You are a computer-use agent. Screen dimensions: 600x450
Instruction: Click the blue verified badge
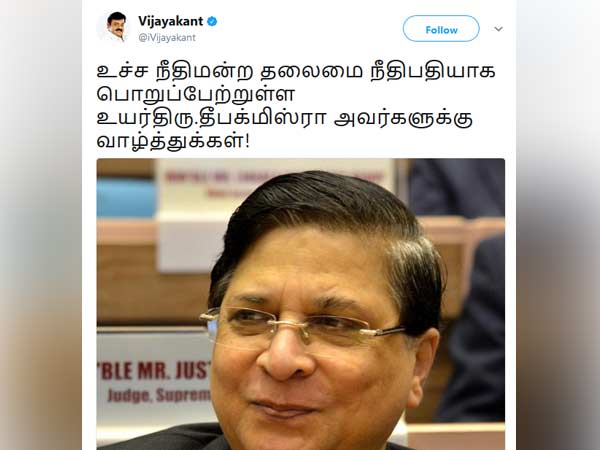[212, 21]
